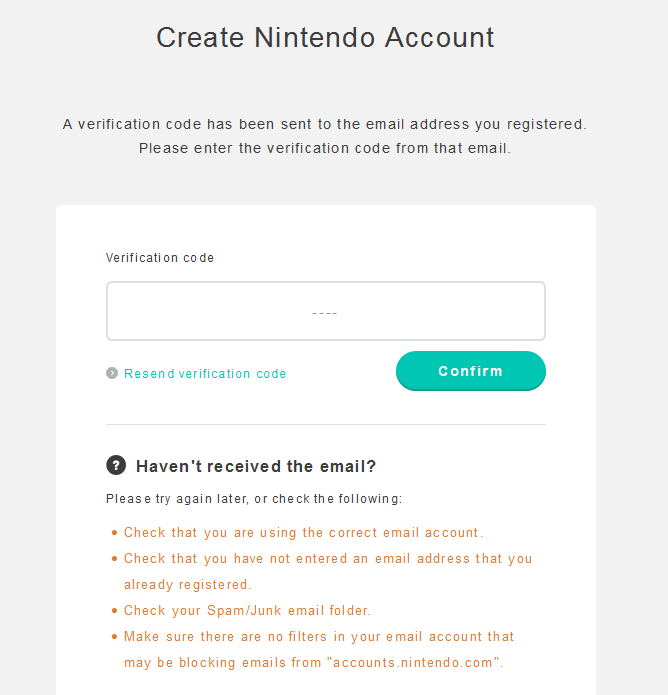This screenshot has height=695, width=668.
Task: Click the divider line below Confirm
Action: [326, 425]
